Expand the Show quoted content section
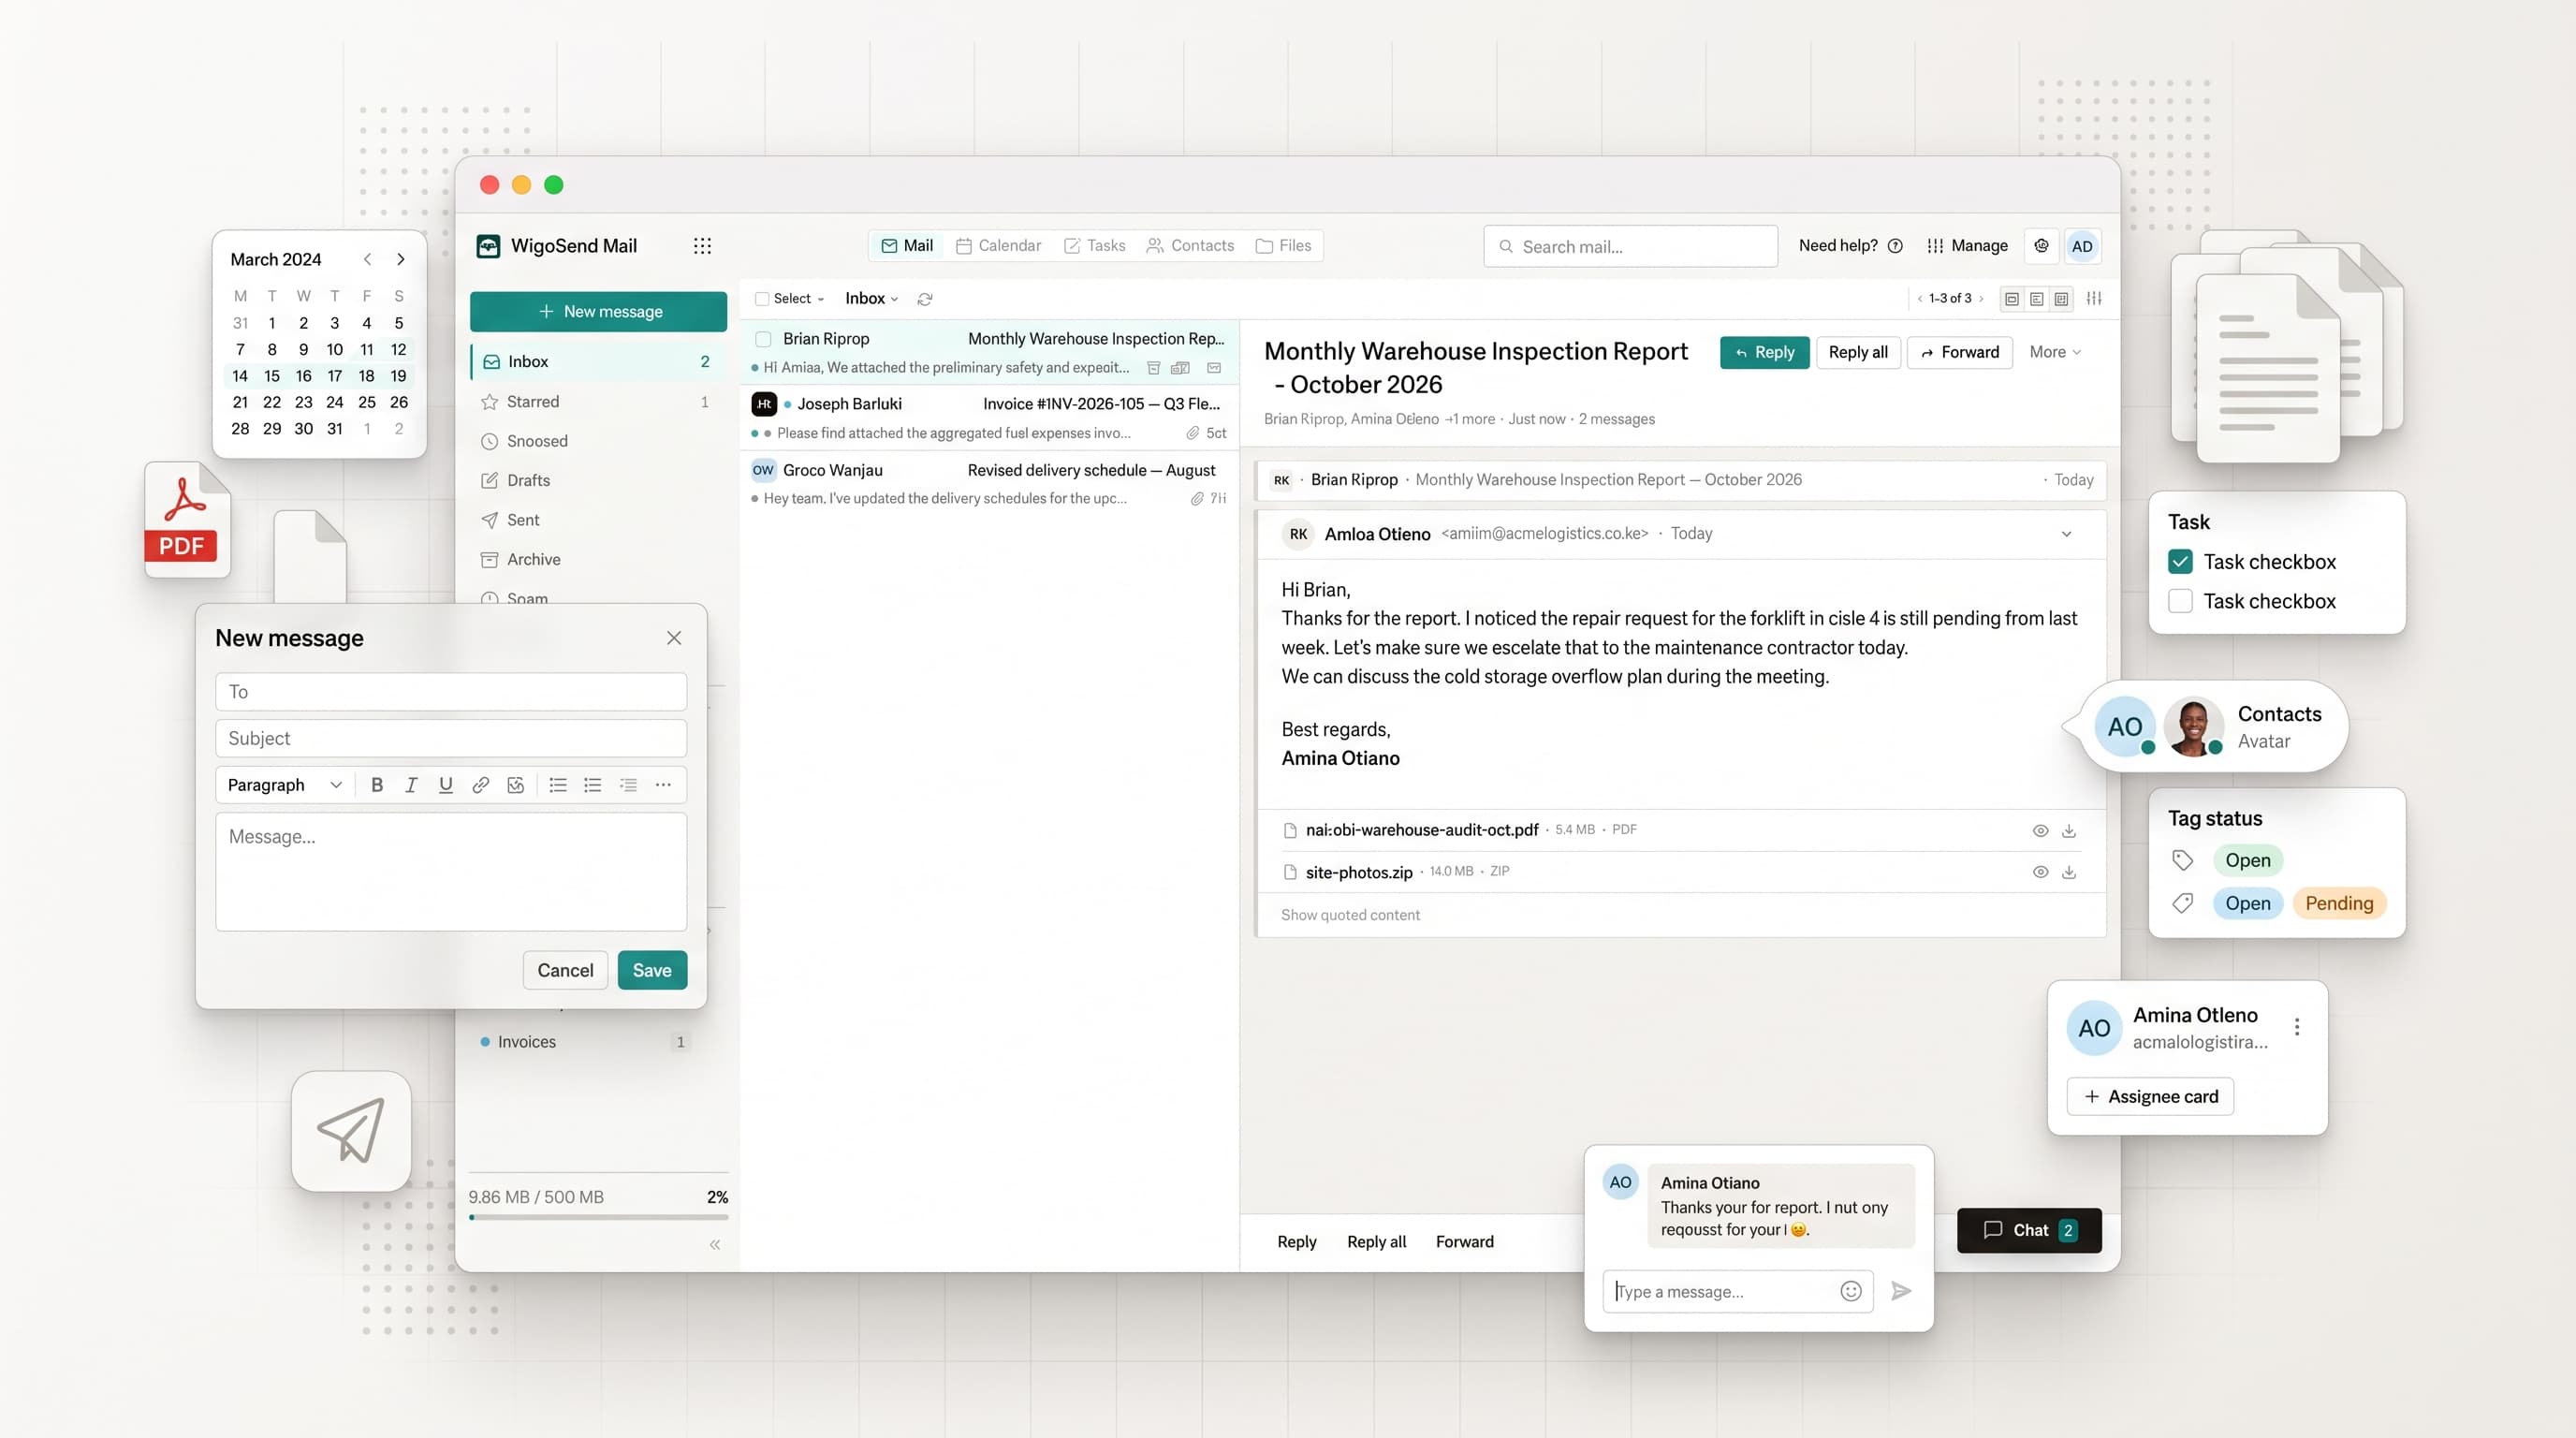2576x1438 pixels. (1350, 915)
